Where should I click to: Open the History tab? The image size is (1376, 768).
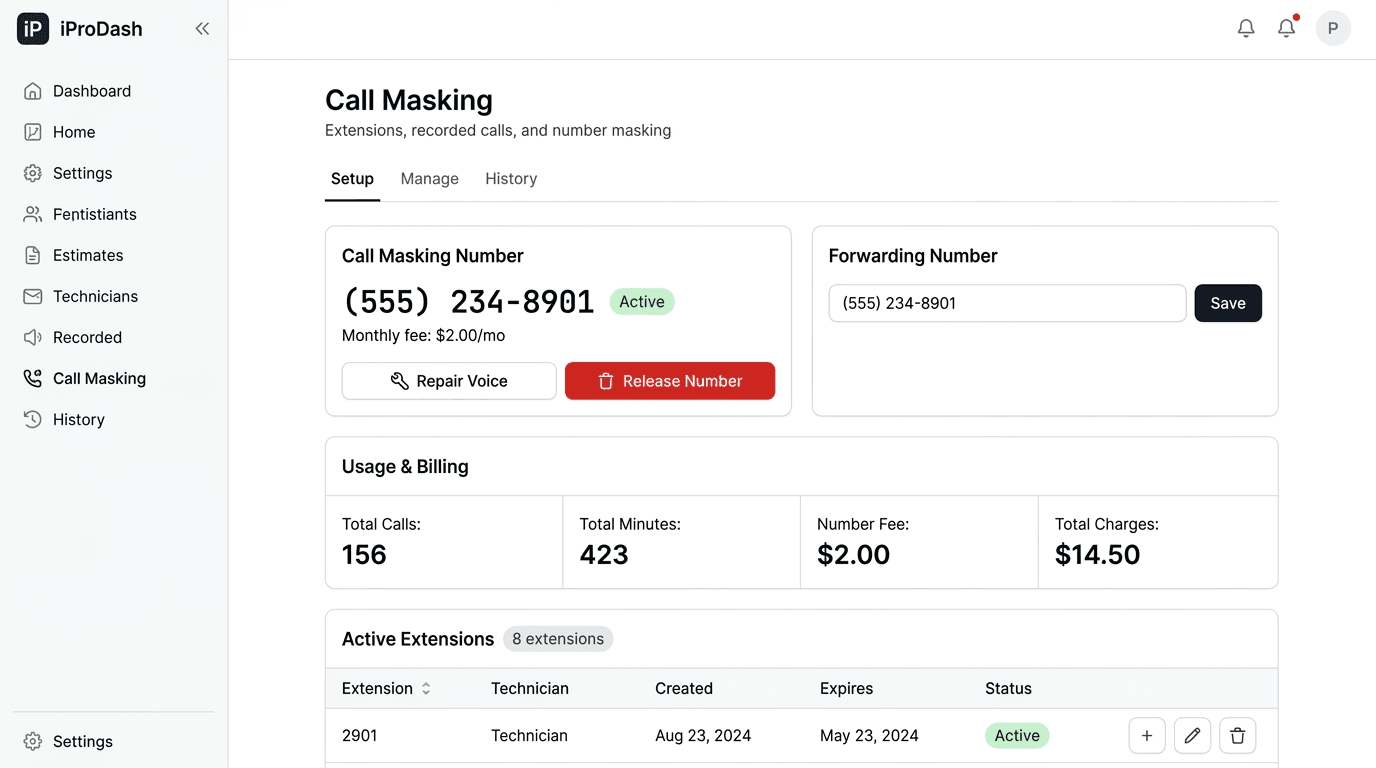[x=510, y=178]
